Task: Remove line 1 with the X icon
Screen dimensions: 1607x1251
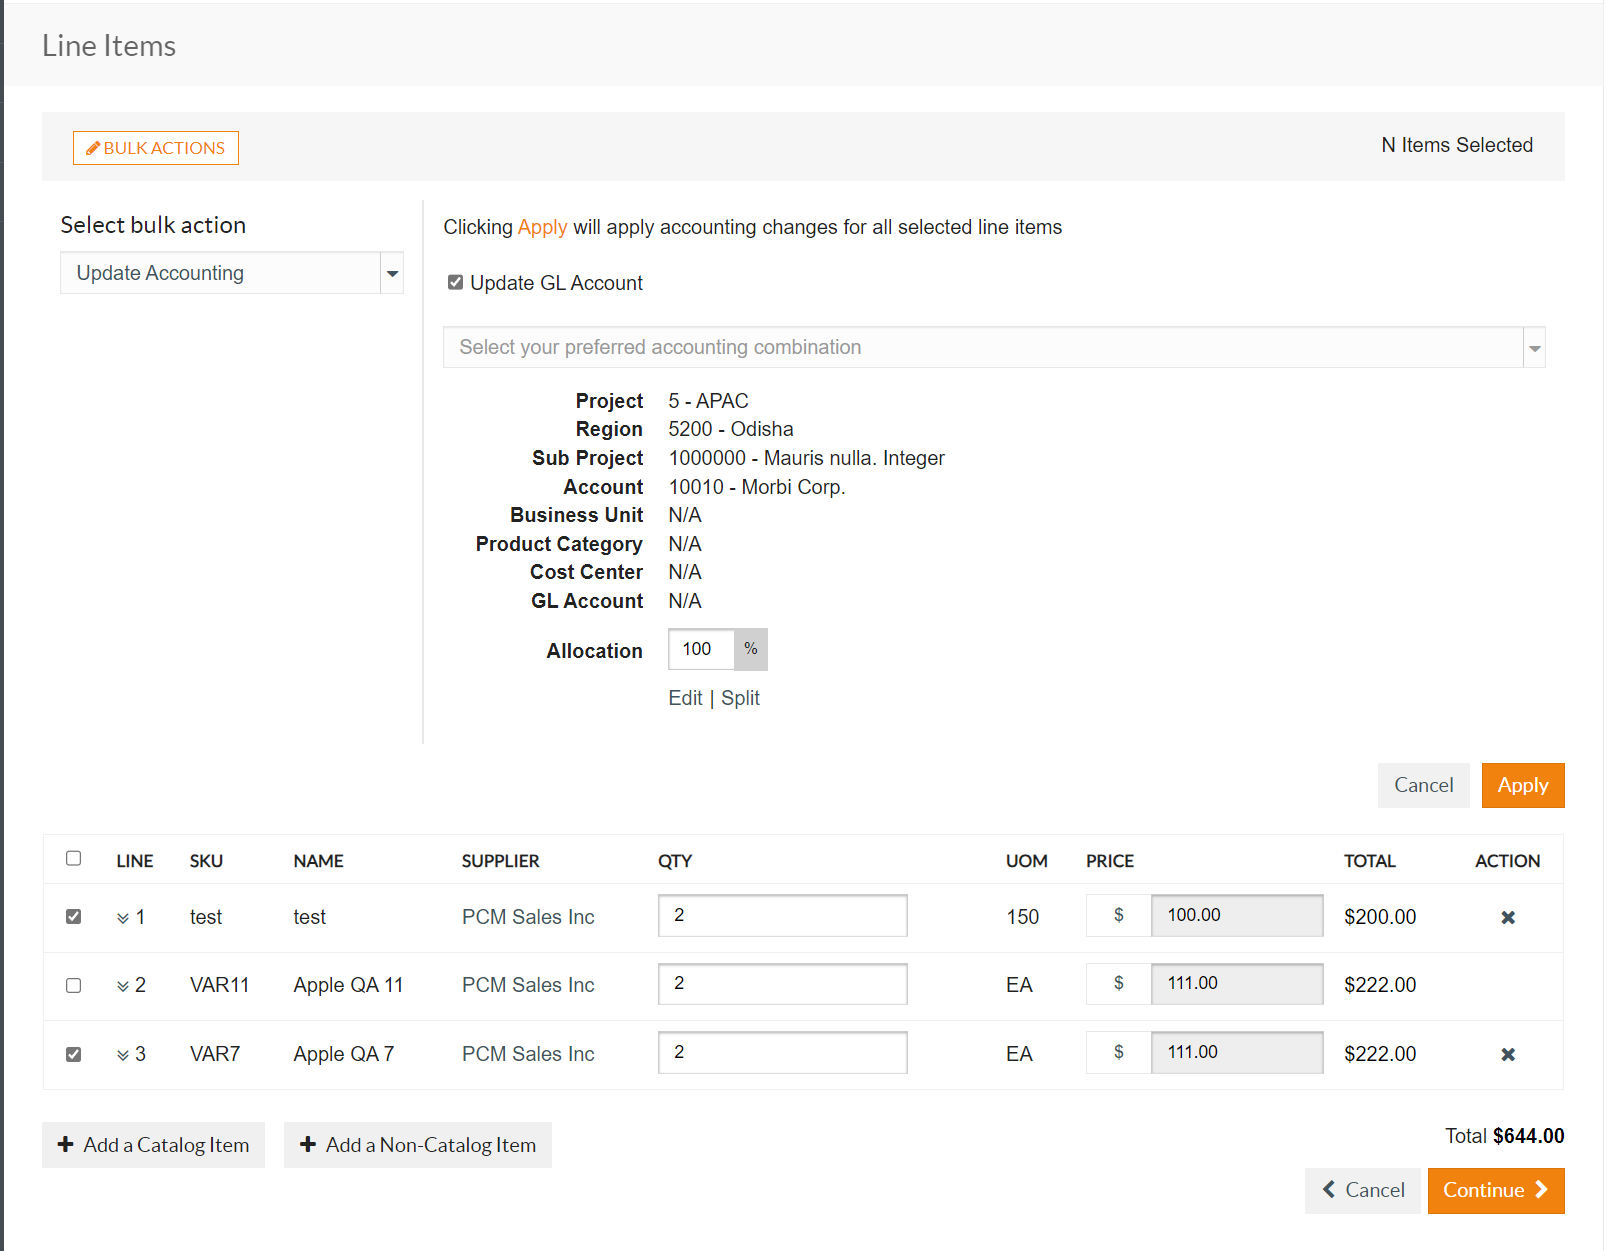Action: [x=1508, y=917]
